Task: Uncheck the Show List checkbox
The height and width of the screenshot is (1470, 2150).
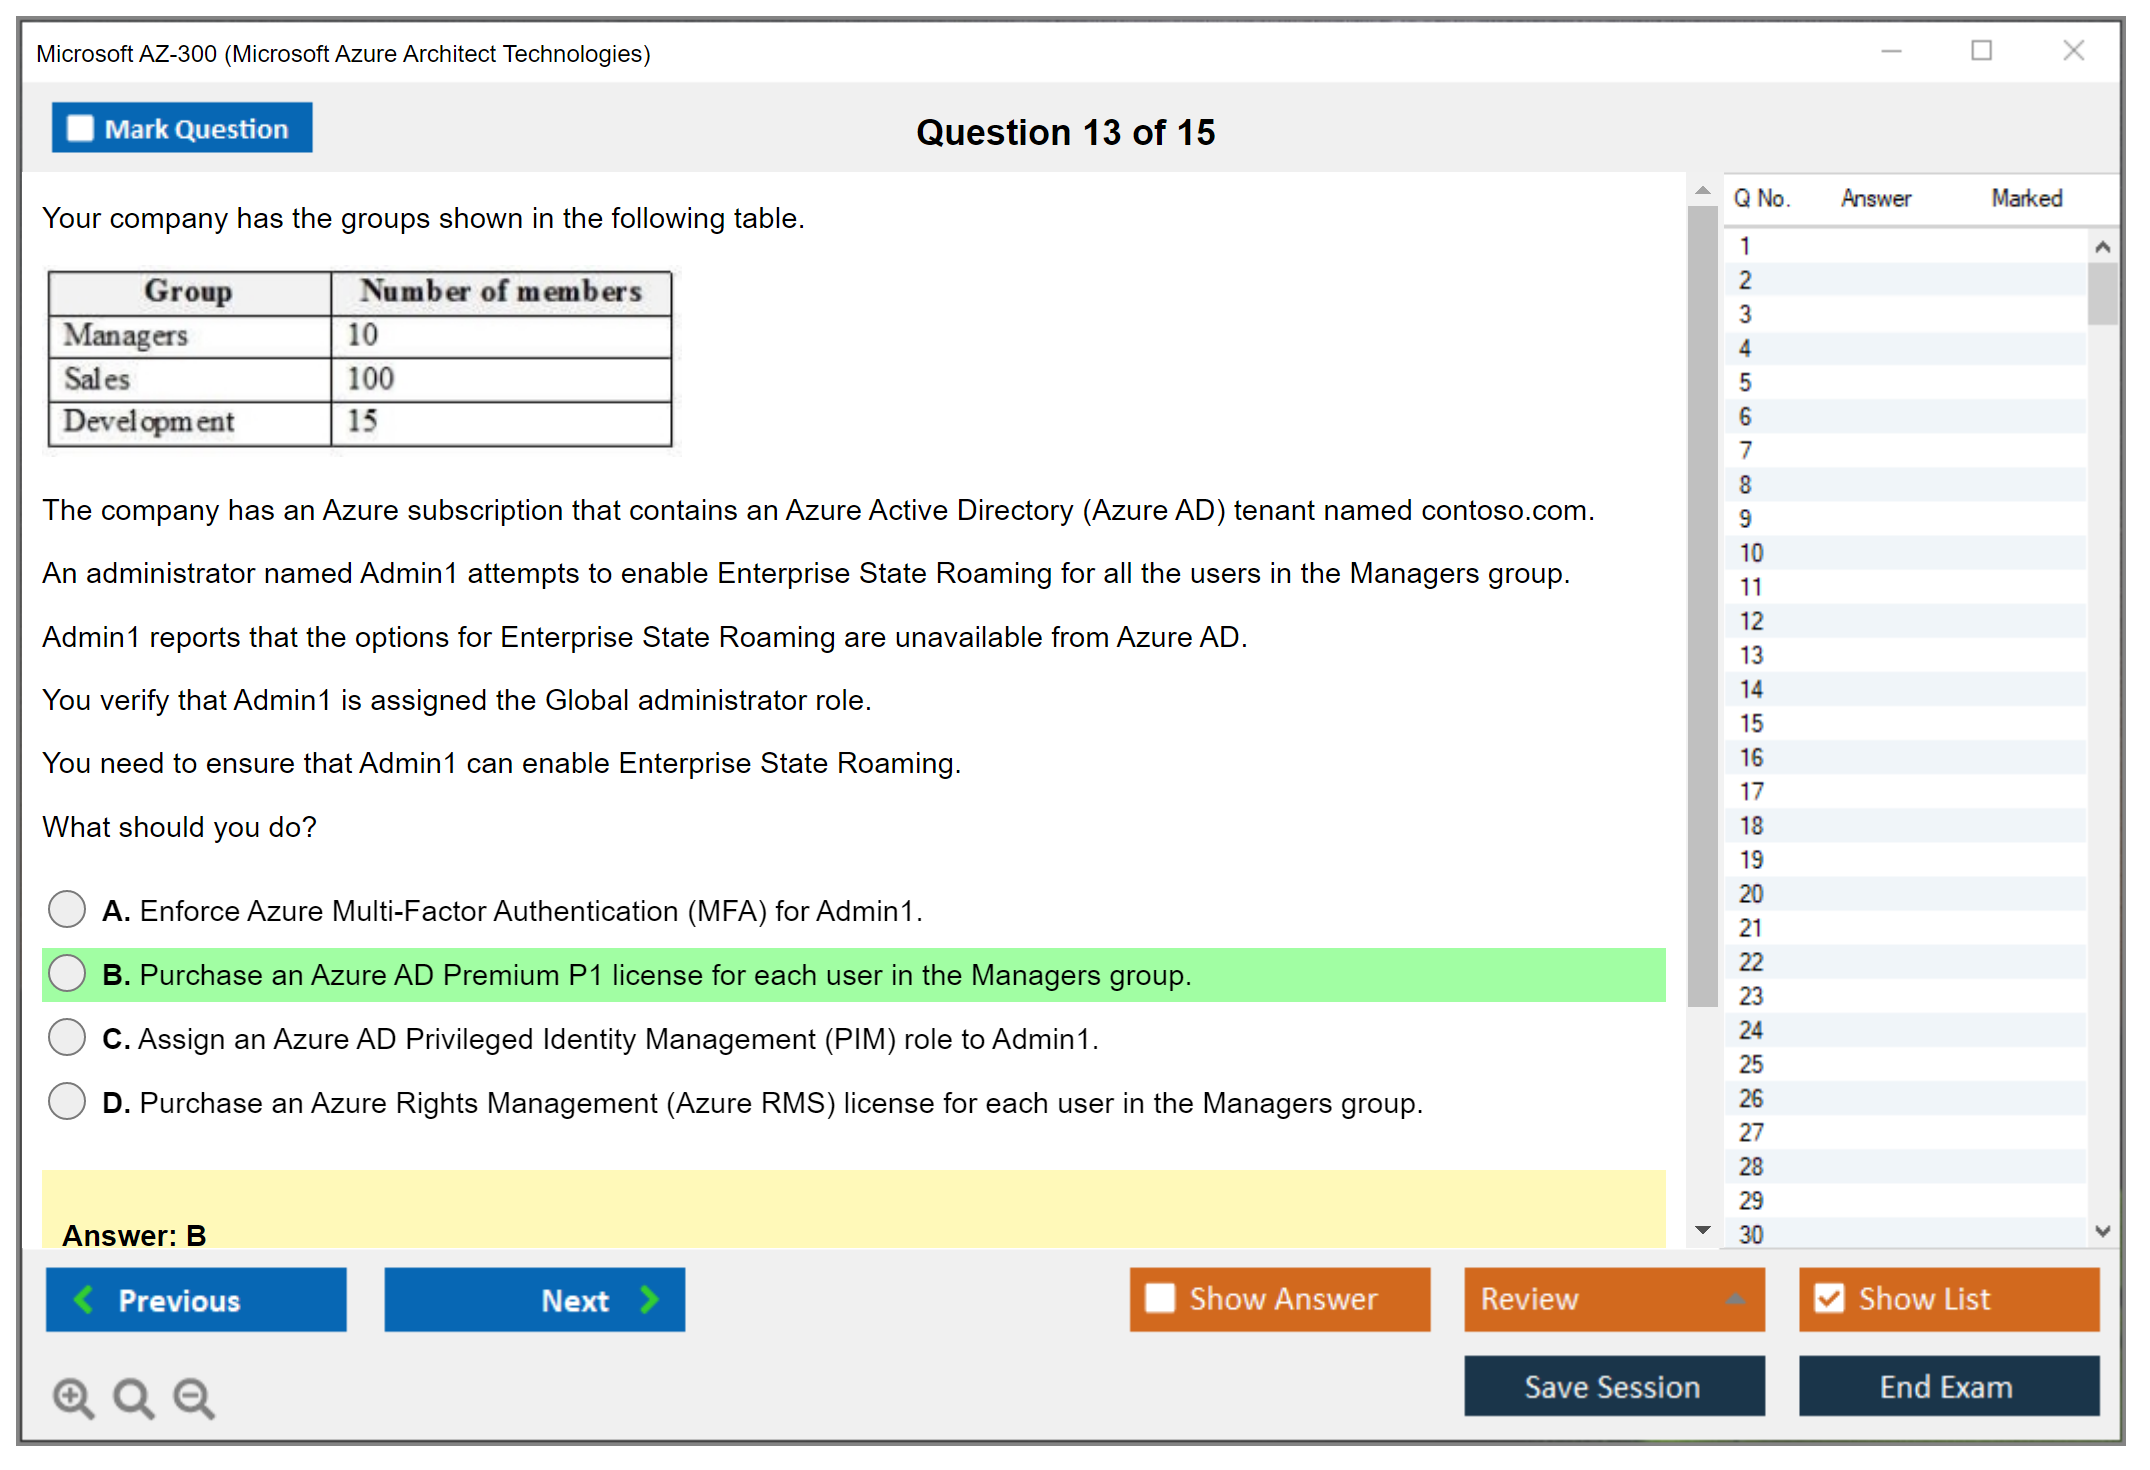Action: (1829, 1299)
